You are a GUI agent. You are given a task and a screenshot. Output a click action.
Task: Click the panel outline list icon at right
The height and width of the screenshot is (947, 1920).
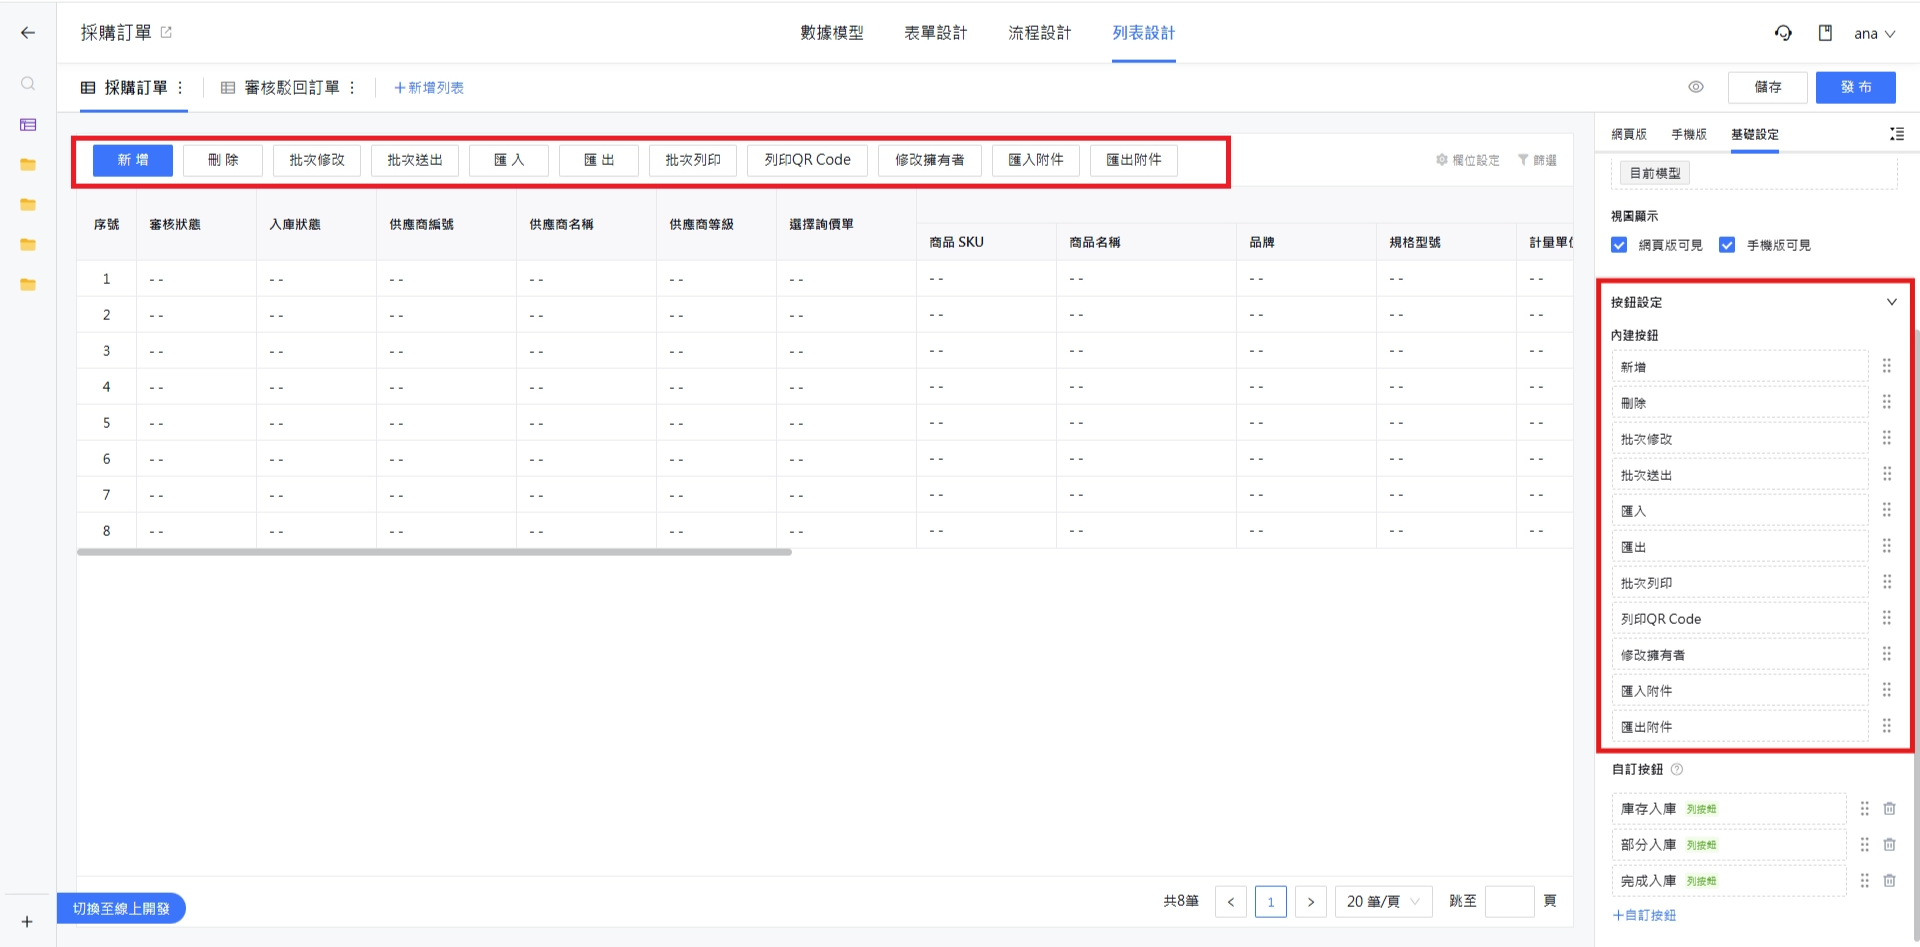click(1897, 134)
